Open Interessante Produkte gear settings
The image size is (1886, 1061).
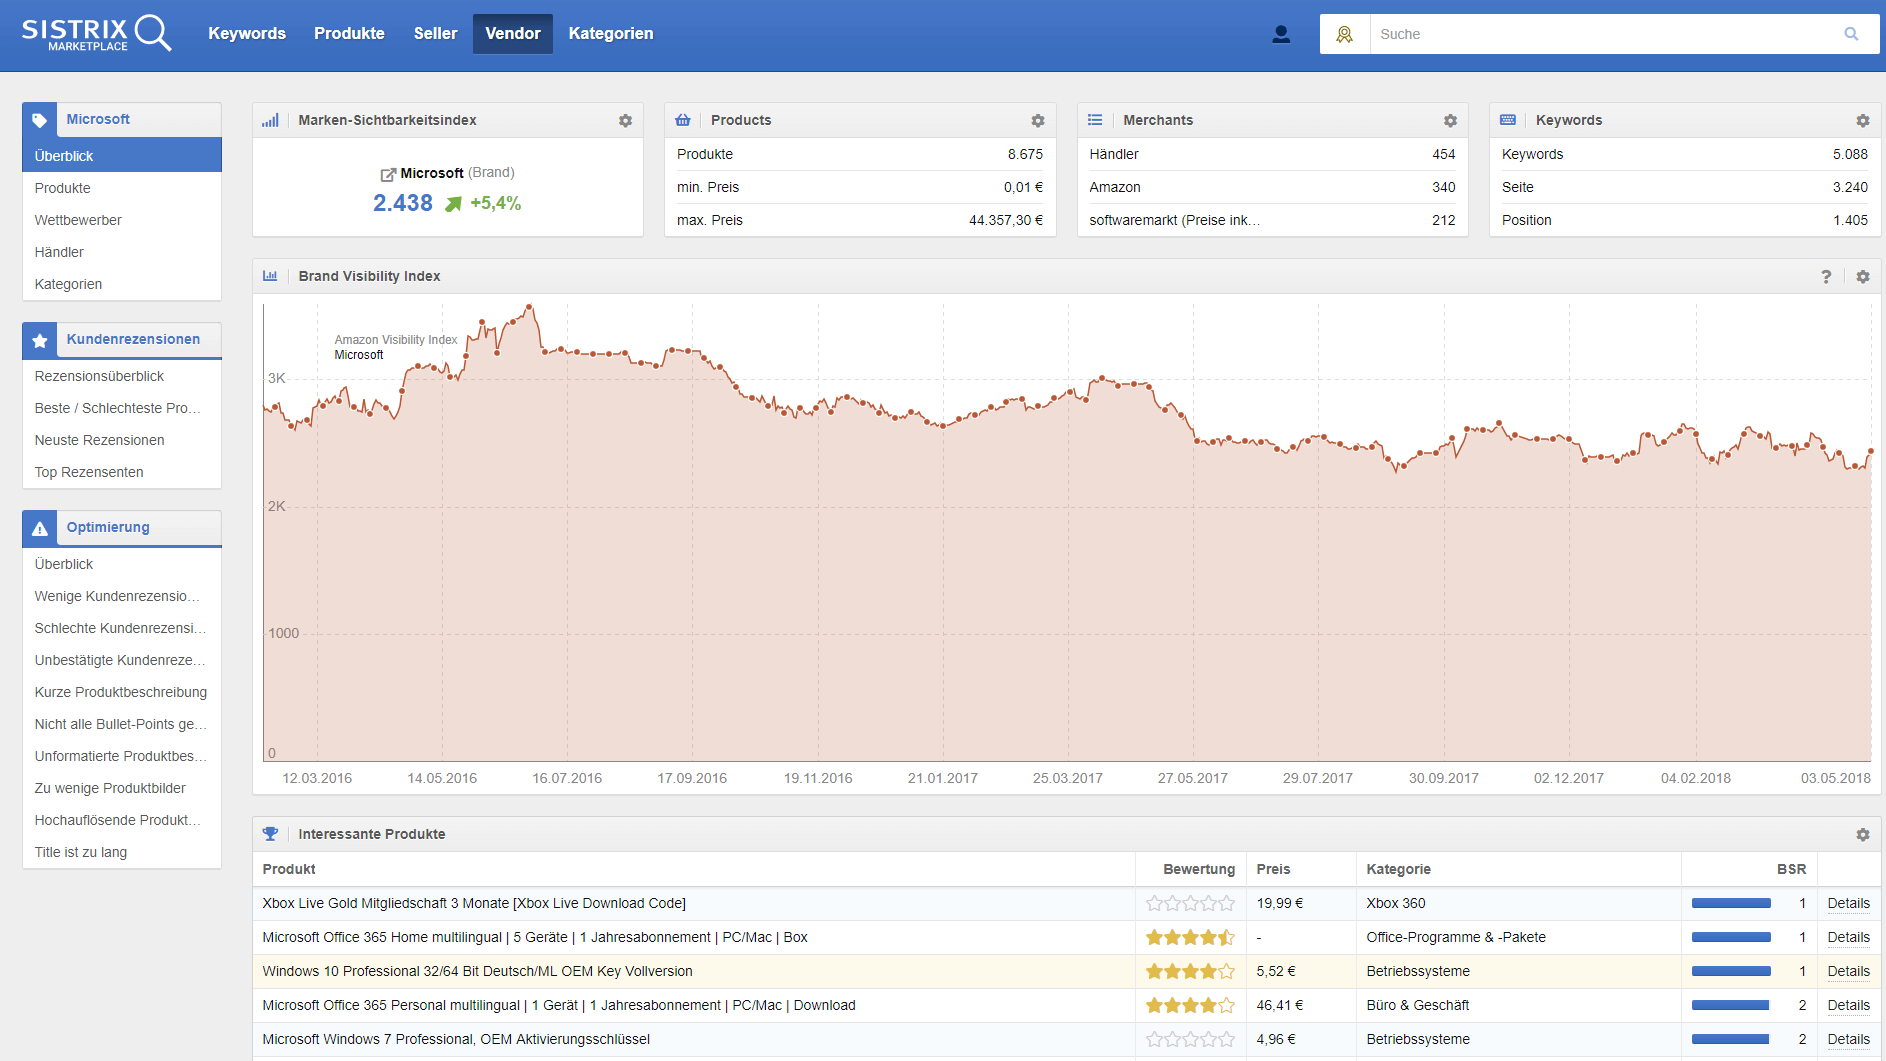coord(1862,834)
